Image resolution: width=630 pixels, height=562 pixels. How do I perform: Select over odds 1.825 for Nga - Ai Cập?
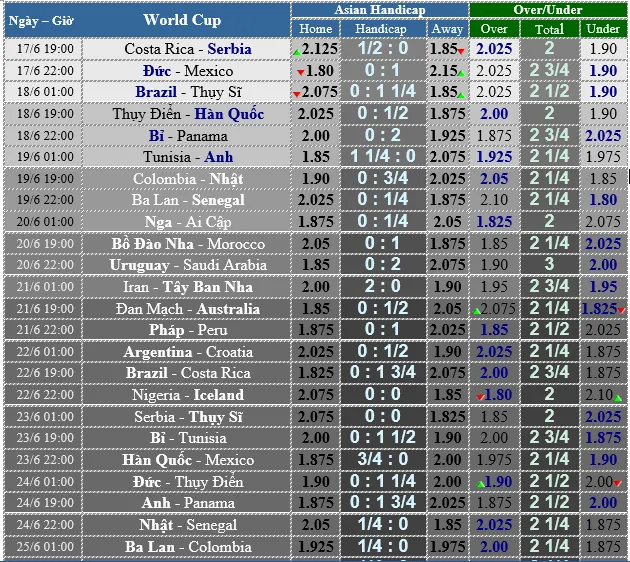coord(494,222)
